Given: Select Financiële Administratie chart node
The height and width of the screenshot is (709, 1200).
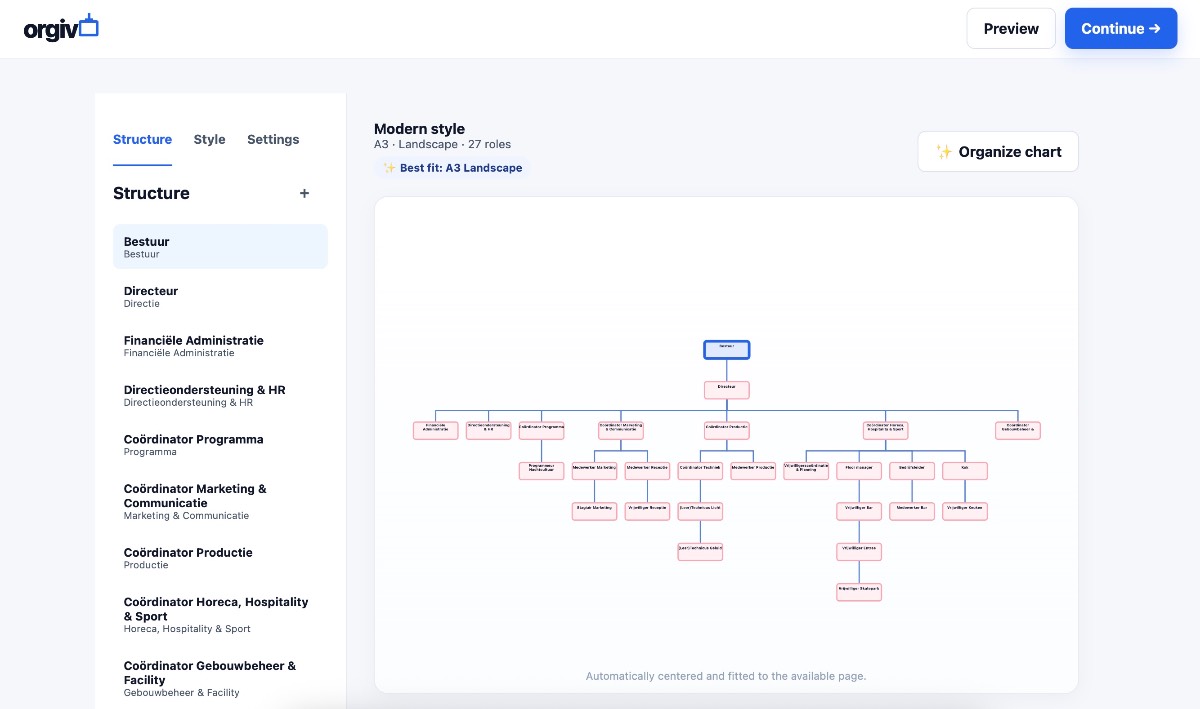Looking at the screenshot, I should tap(436, 430).
